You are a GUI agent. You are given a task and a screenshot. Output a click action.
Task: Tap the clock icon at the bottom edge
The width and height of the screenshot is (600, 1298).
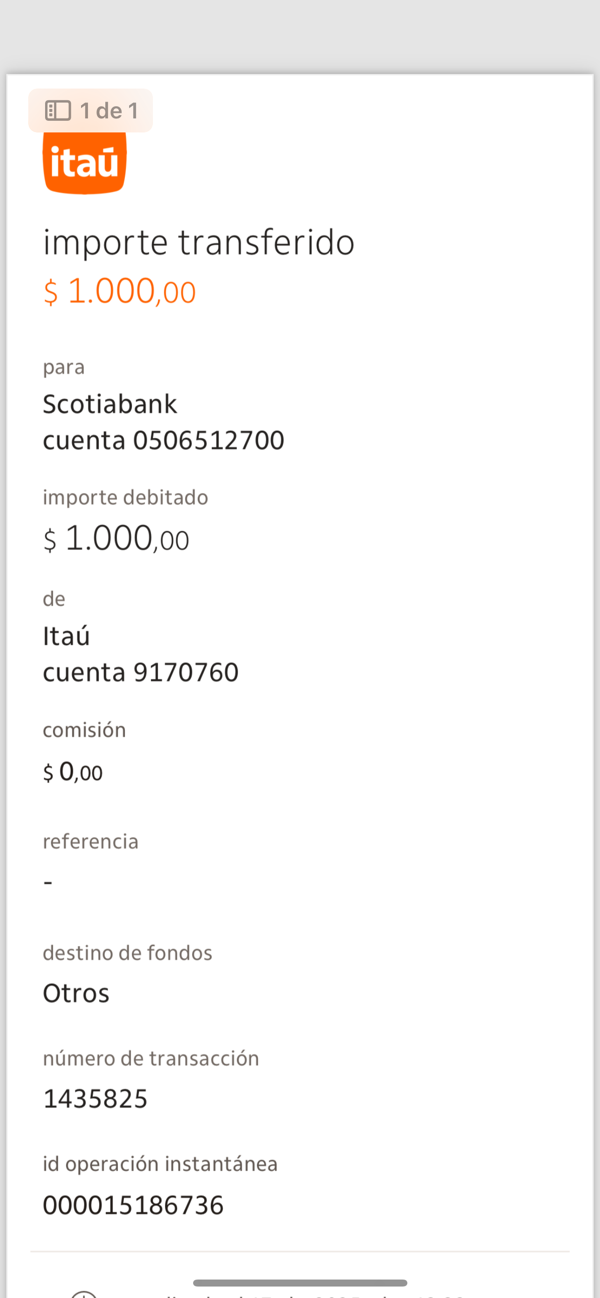point(84,1294)
